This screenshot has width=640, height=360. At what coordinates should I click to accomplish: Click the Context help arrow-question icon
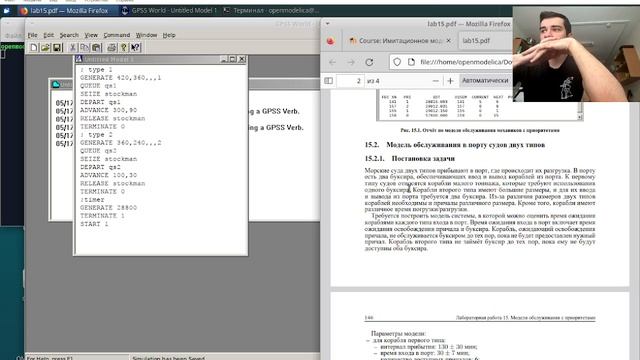tap(136, 48)
